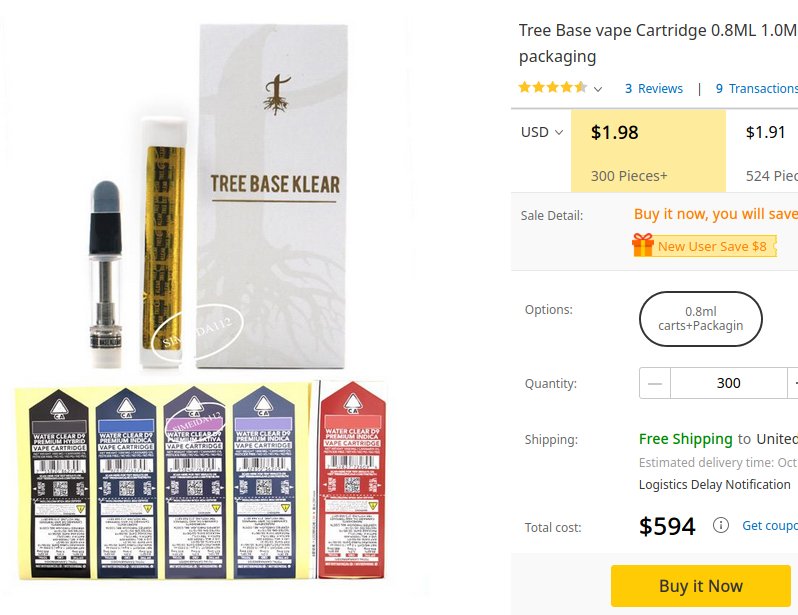Click the gift box icon for new users
The image size is (798, 615).
[x=643, y=245]
